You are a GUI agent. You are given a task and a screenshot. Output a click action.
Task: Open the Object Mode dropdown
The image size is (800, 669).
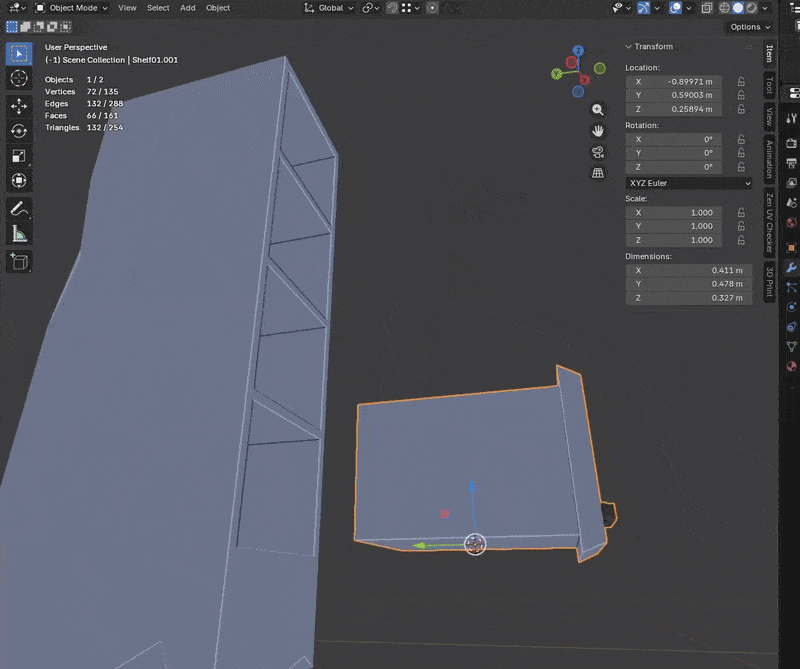[72, 8]
